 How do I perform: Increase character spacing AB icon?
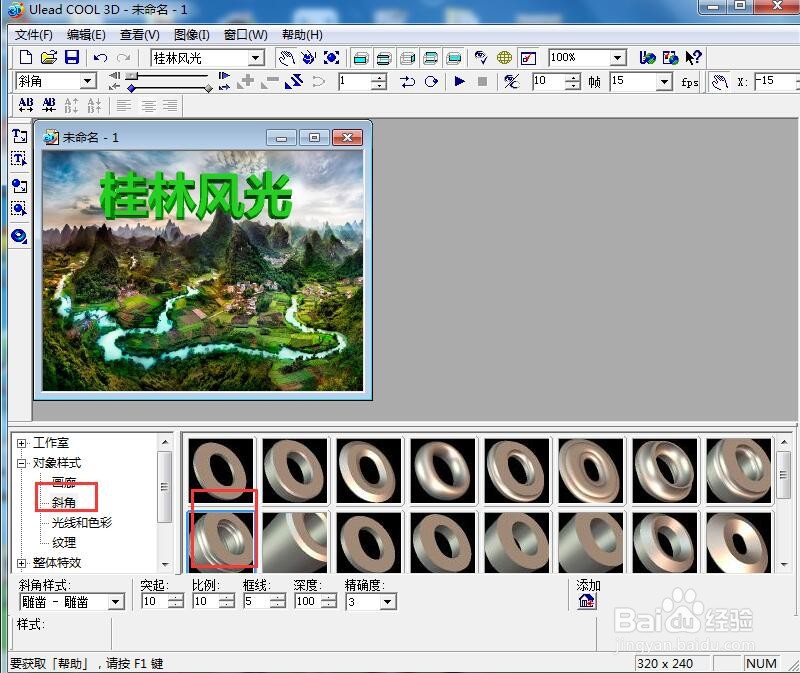pos(26,105)
